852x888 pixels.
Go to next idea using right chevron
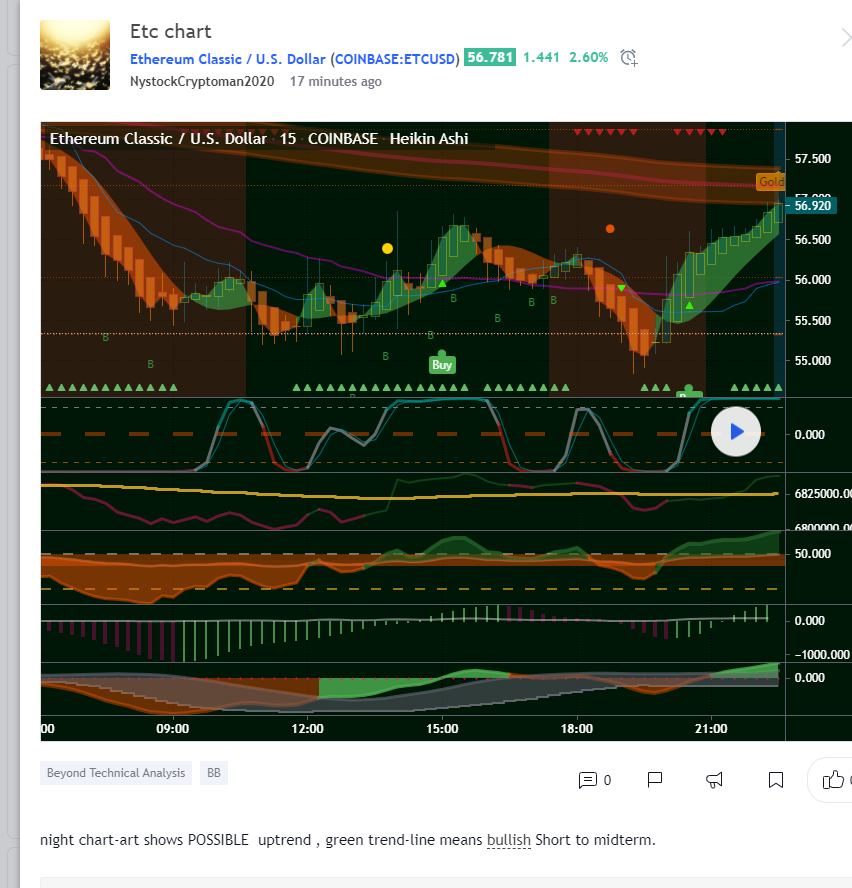[845, 39]
